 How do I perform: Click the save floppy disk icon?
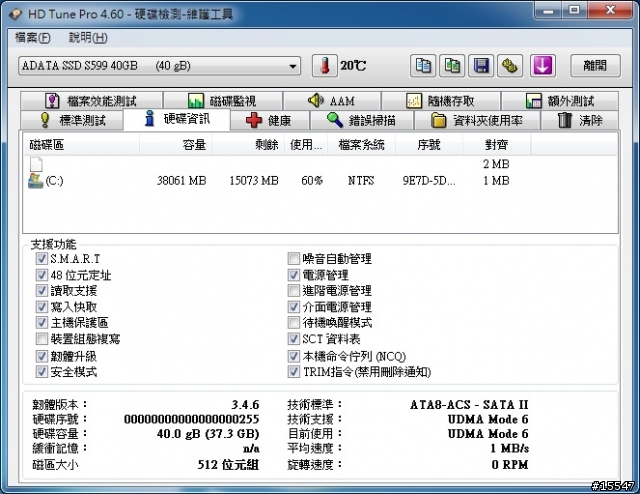click(481, 66)
